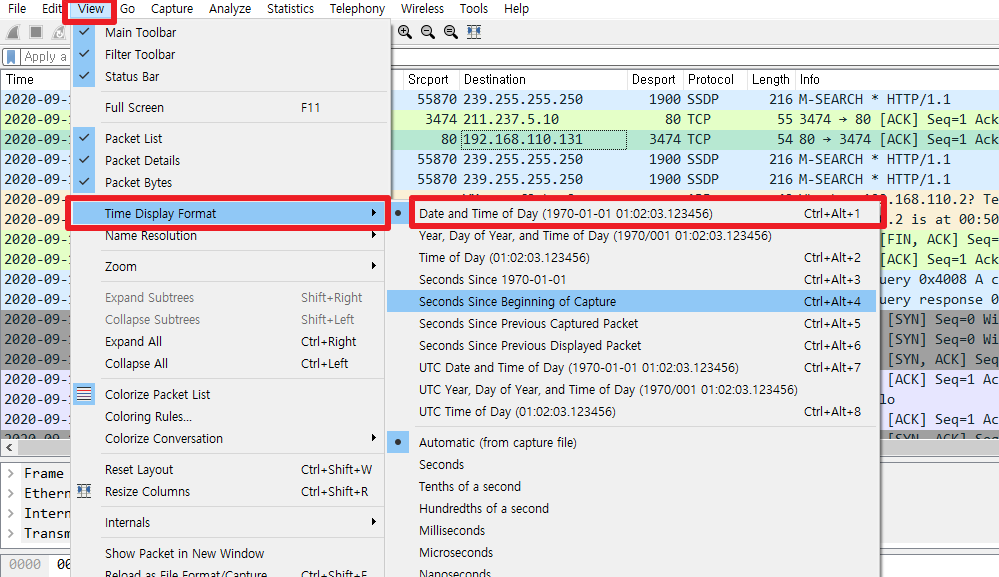Sort by the Protocol column header
Viewport: 999px width, 577px height.
tap(715, 80)
